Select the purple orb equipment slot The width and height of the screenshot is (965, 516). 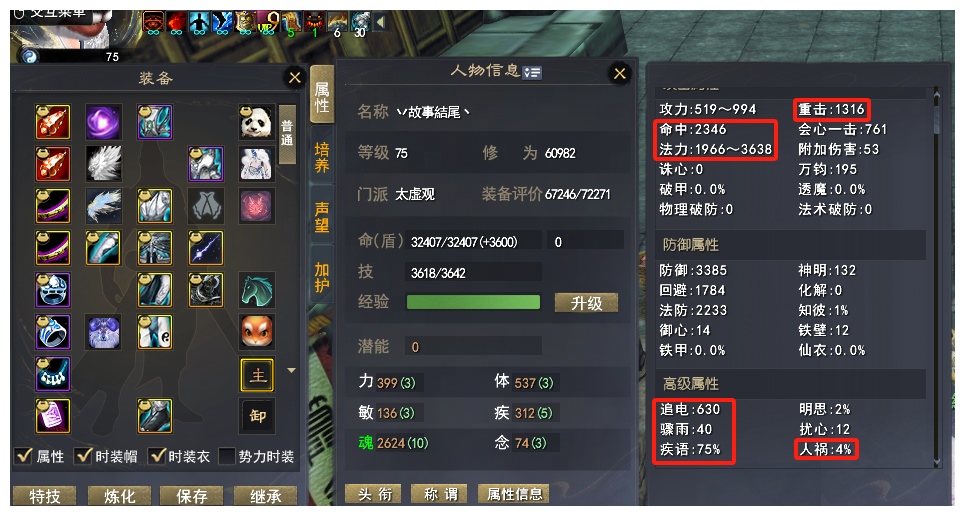(x=102, y=121)
